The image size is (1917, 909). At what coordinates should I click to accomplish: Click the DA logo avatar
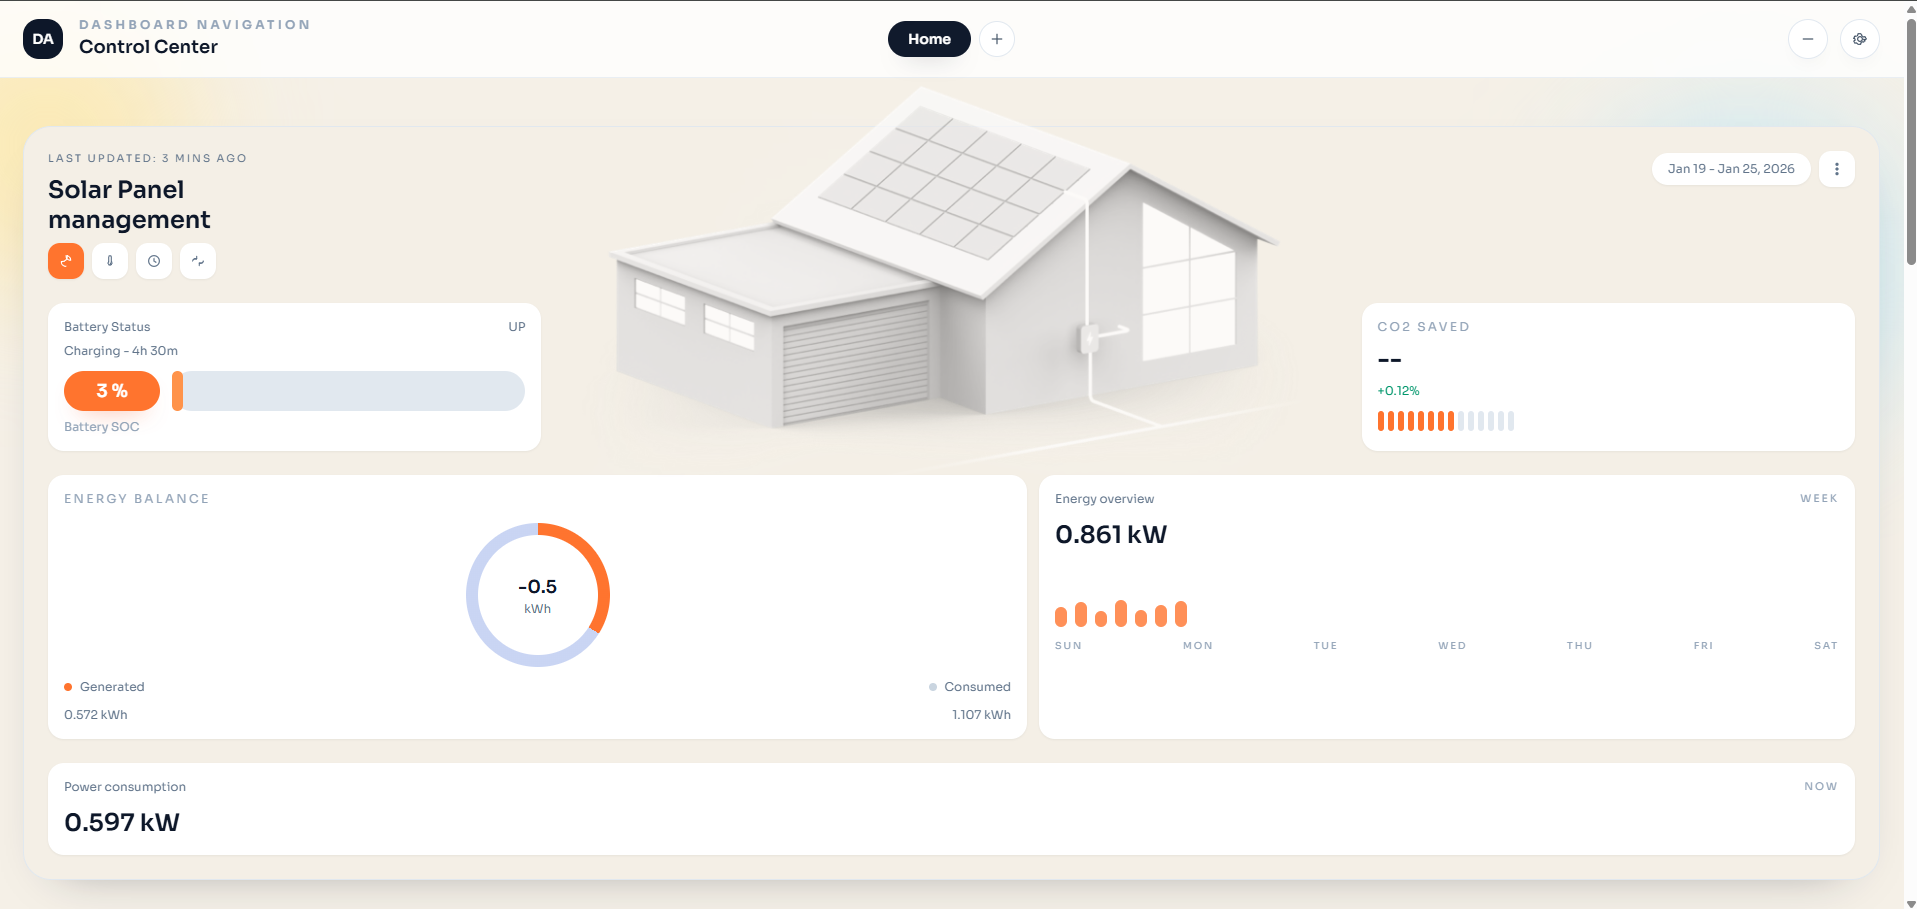[x=43, y=39]
